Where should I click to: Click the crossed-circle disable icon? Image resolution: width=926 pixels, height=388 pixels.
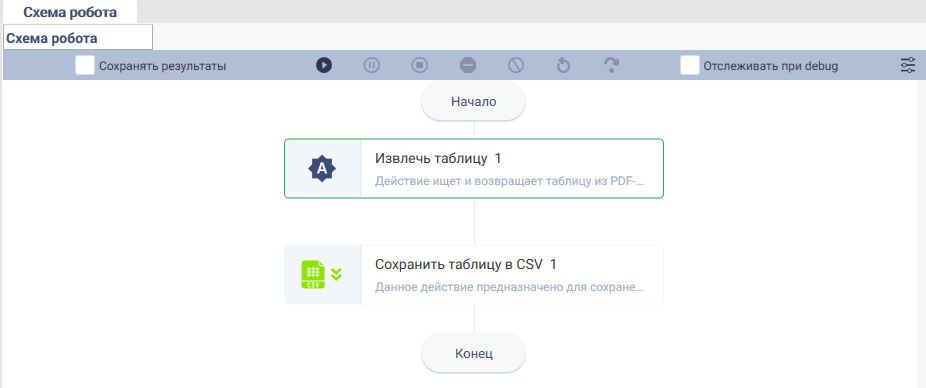coord(516,65)
